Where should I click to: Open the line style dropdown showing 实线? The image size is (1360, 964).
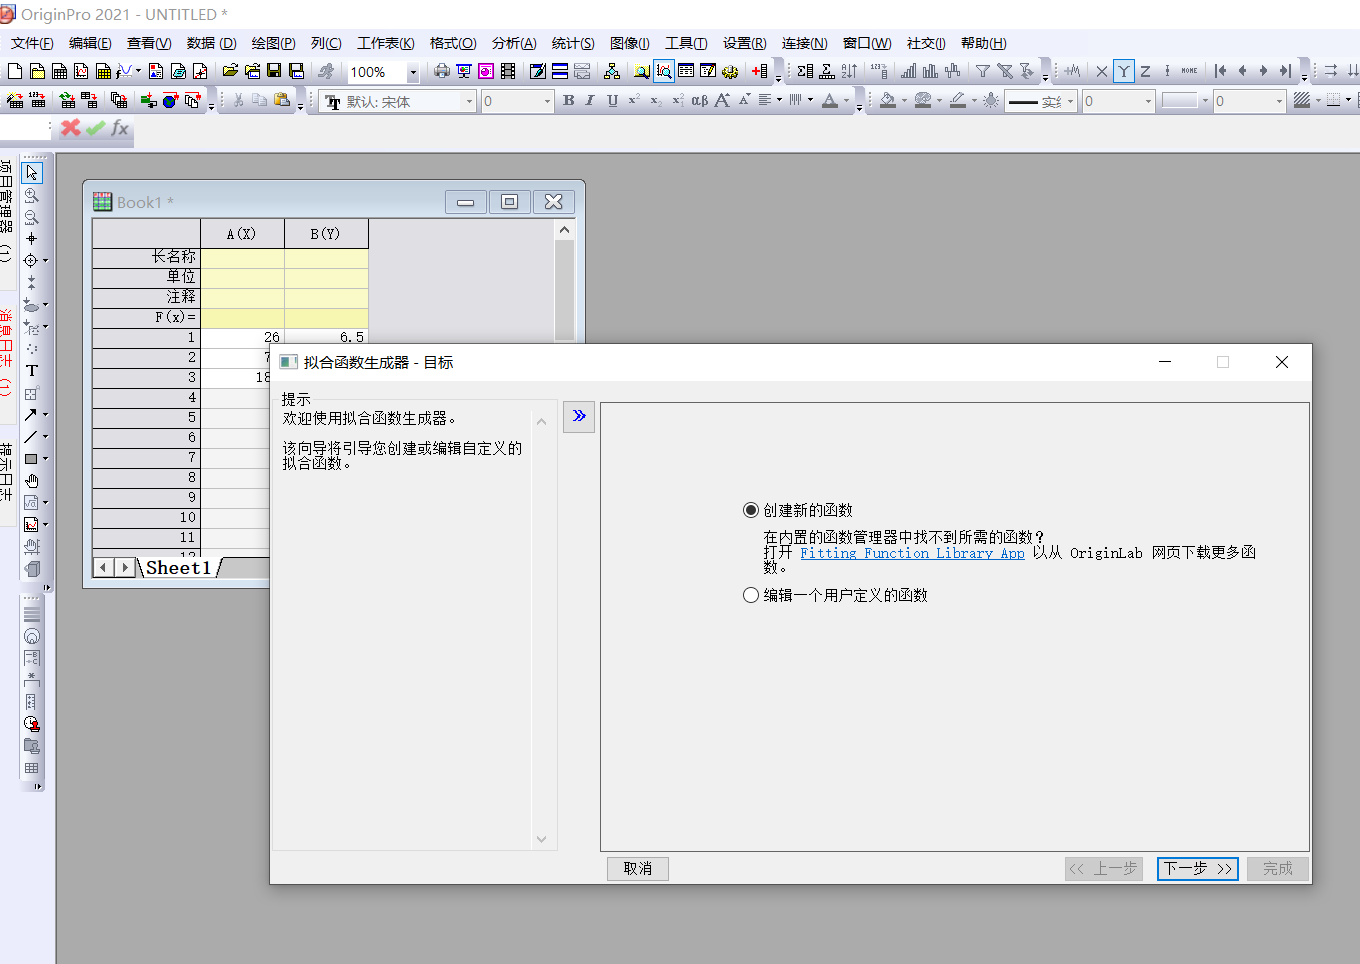point(1069,101)
